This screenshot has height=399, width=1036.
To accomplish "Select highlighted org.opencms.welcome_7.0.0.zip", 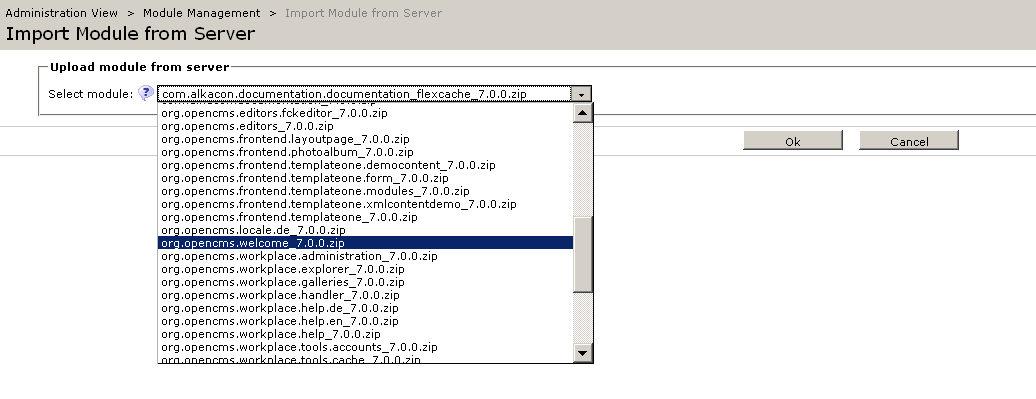I will [x=365, y=242].
